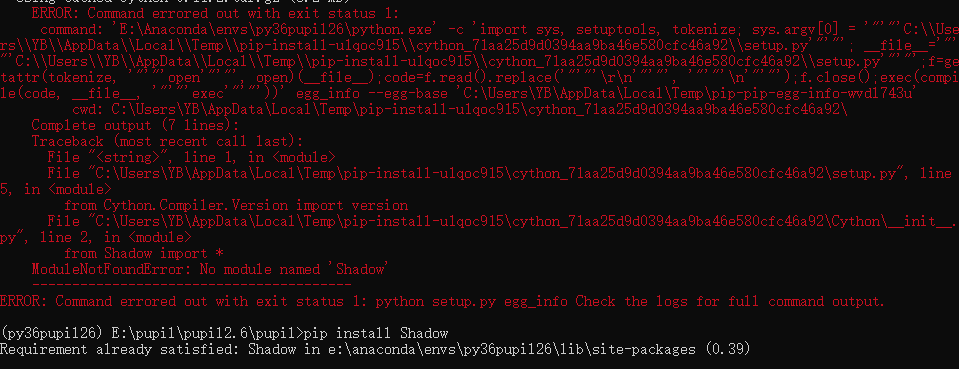The width and height of the screenshot is (959, 369).
Task: Click 'py", line 2, in <module>' traceback line
Action: click(96, 237)
